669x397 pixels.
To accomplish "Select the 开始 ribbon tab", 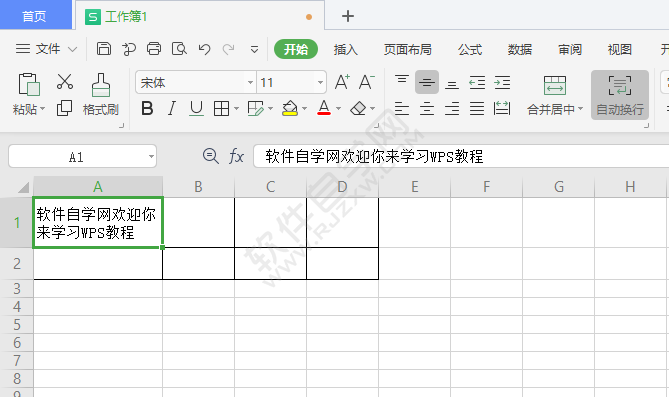I will pos(296,50).
